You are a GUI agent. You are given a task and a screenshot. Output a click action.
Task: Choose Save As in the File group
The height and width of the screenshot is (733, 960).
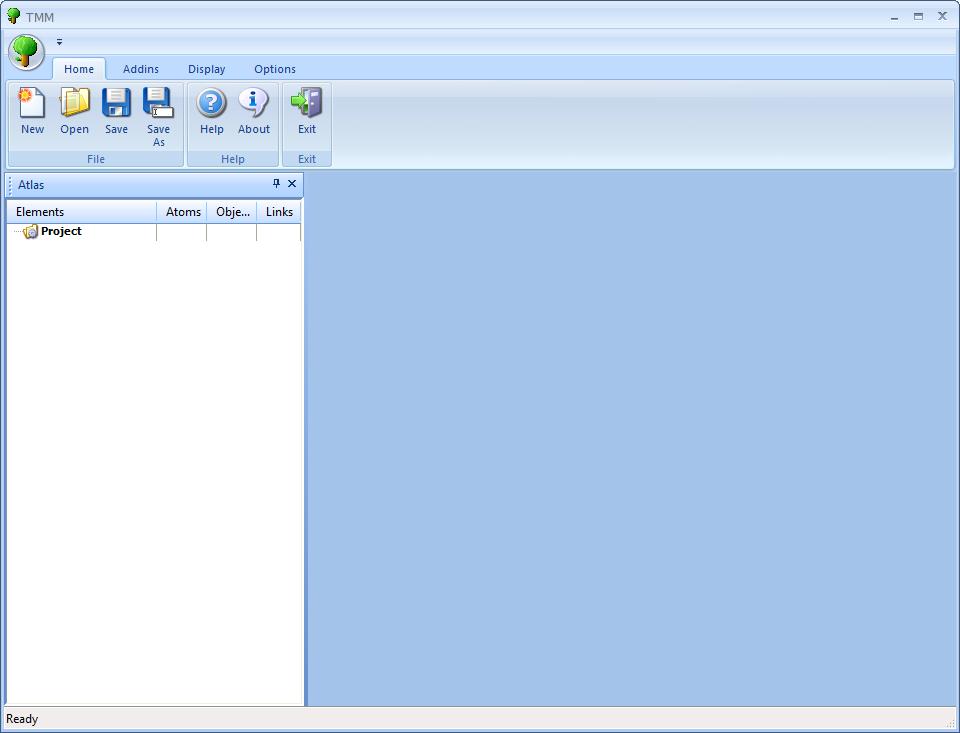[x=159, y=118]
